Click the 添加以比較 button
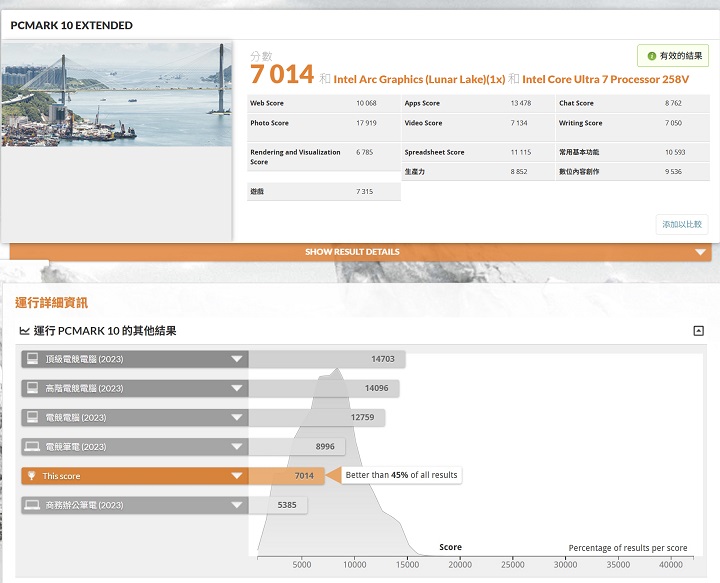This screenshot has height=583, width=720. click(x=682, y=224)
